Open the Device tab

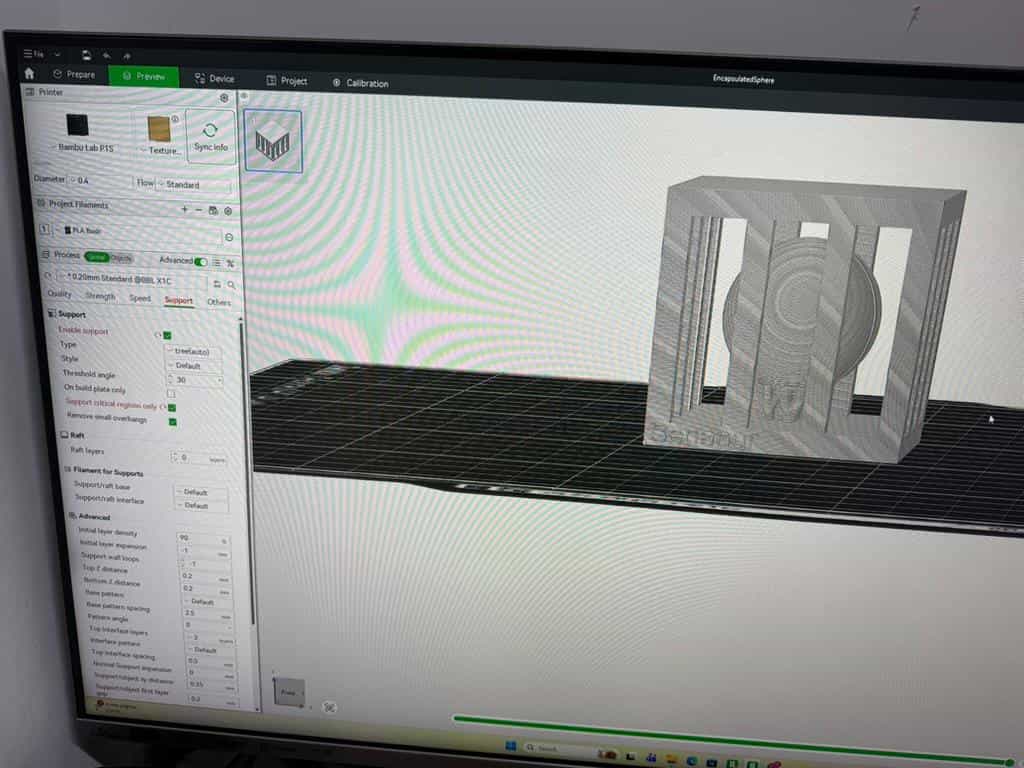214,78
